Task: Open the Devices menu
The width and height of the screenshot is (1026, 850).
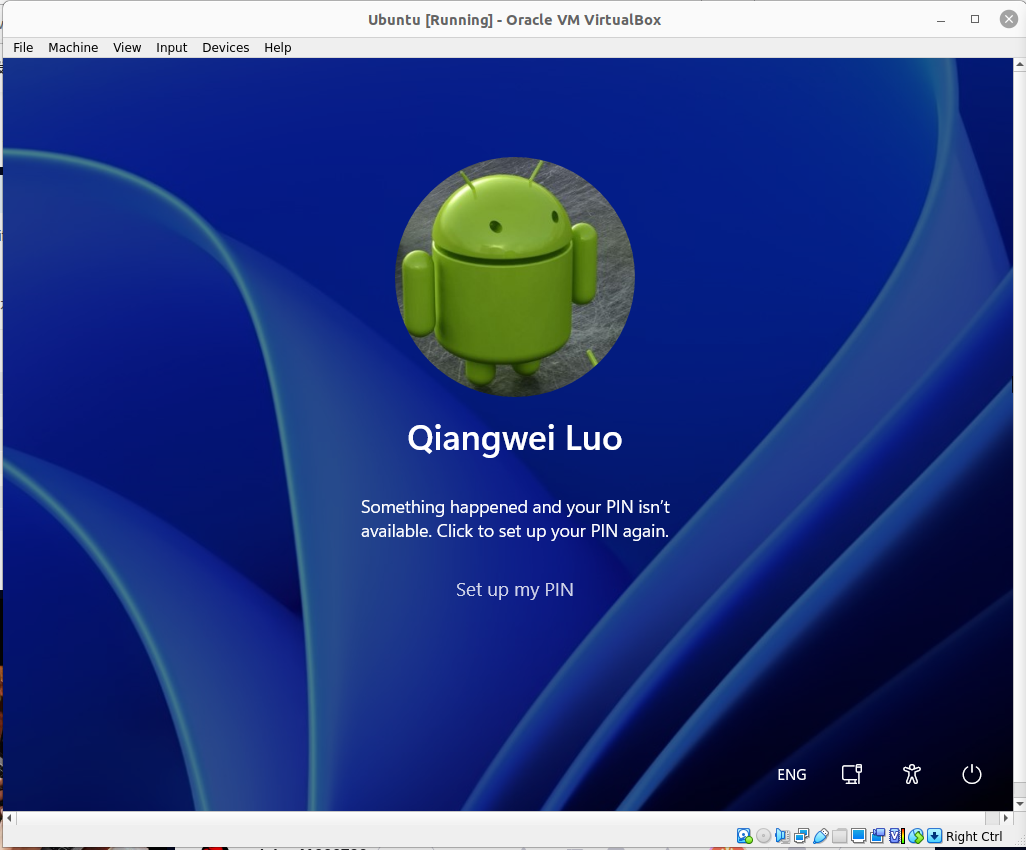Action: click(226, 48)
